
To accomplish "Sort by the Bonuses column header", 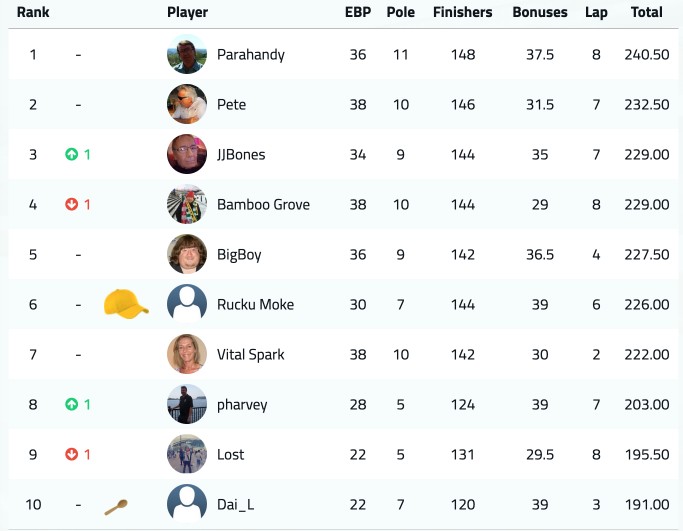I will click(540, 12).
